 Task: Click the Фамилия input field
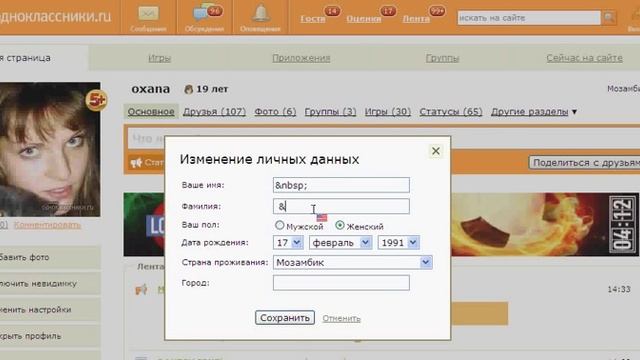[x=341, y=206]
